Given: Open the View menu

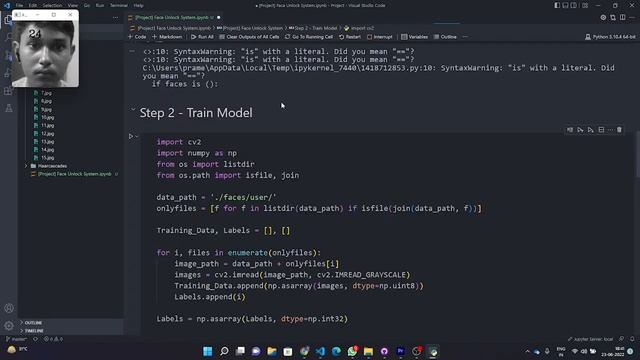Looking at the screenshot, I should (73, 5).
